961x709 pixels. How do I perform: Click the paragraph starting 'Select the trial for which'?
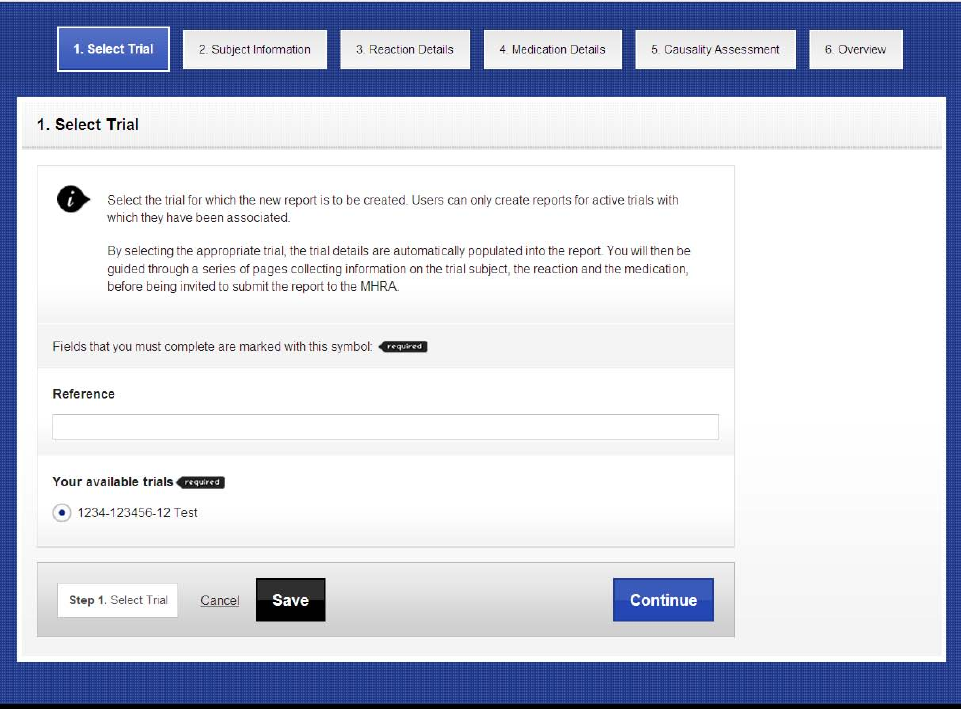393,209
